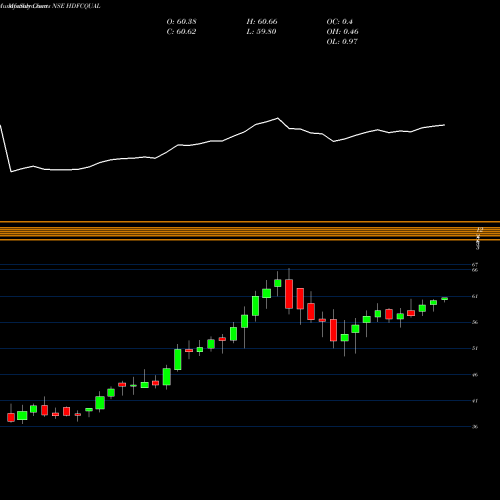Click the 67 price axis label
500x500 pixels.
(475, 265)
